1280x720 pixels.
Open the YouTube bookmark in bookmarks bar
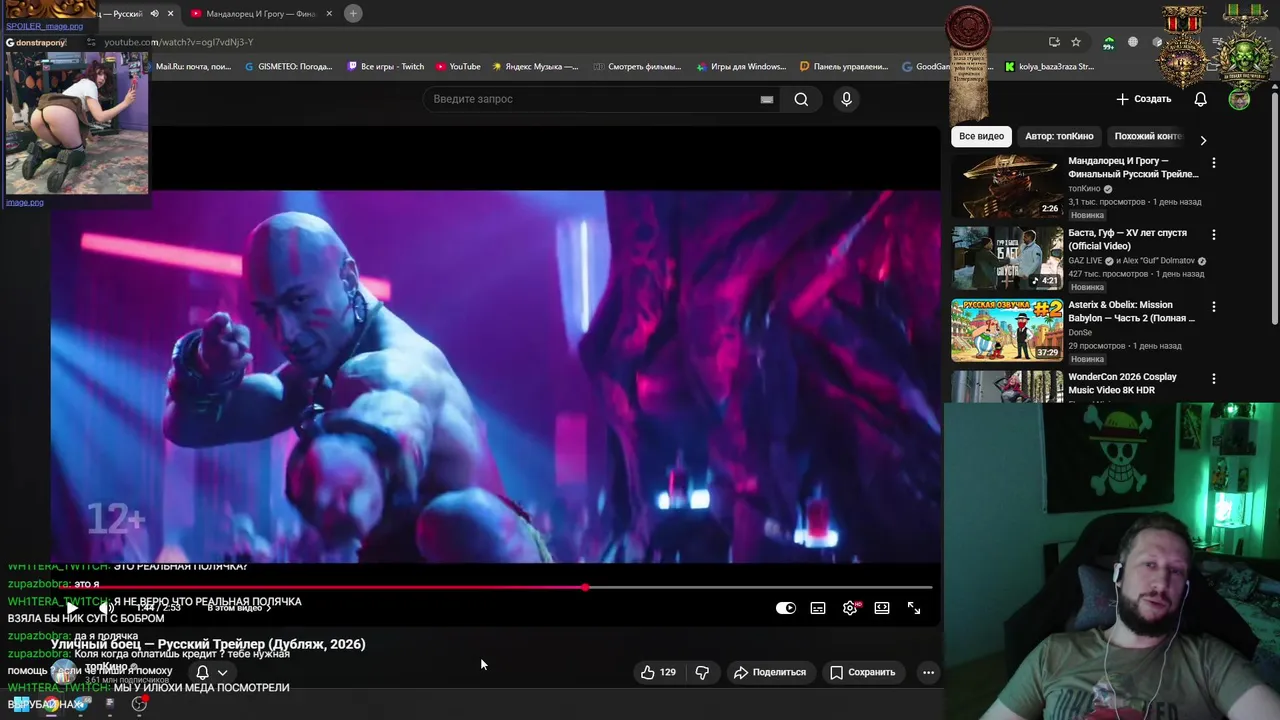click(458, 67)
